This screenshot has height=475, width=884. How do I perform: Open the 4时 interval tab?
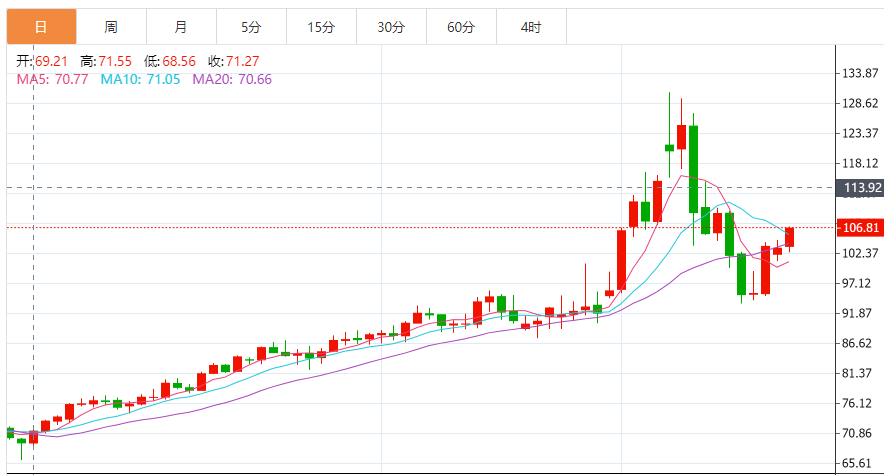coord(531,27)
